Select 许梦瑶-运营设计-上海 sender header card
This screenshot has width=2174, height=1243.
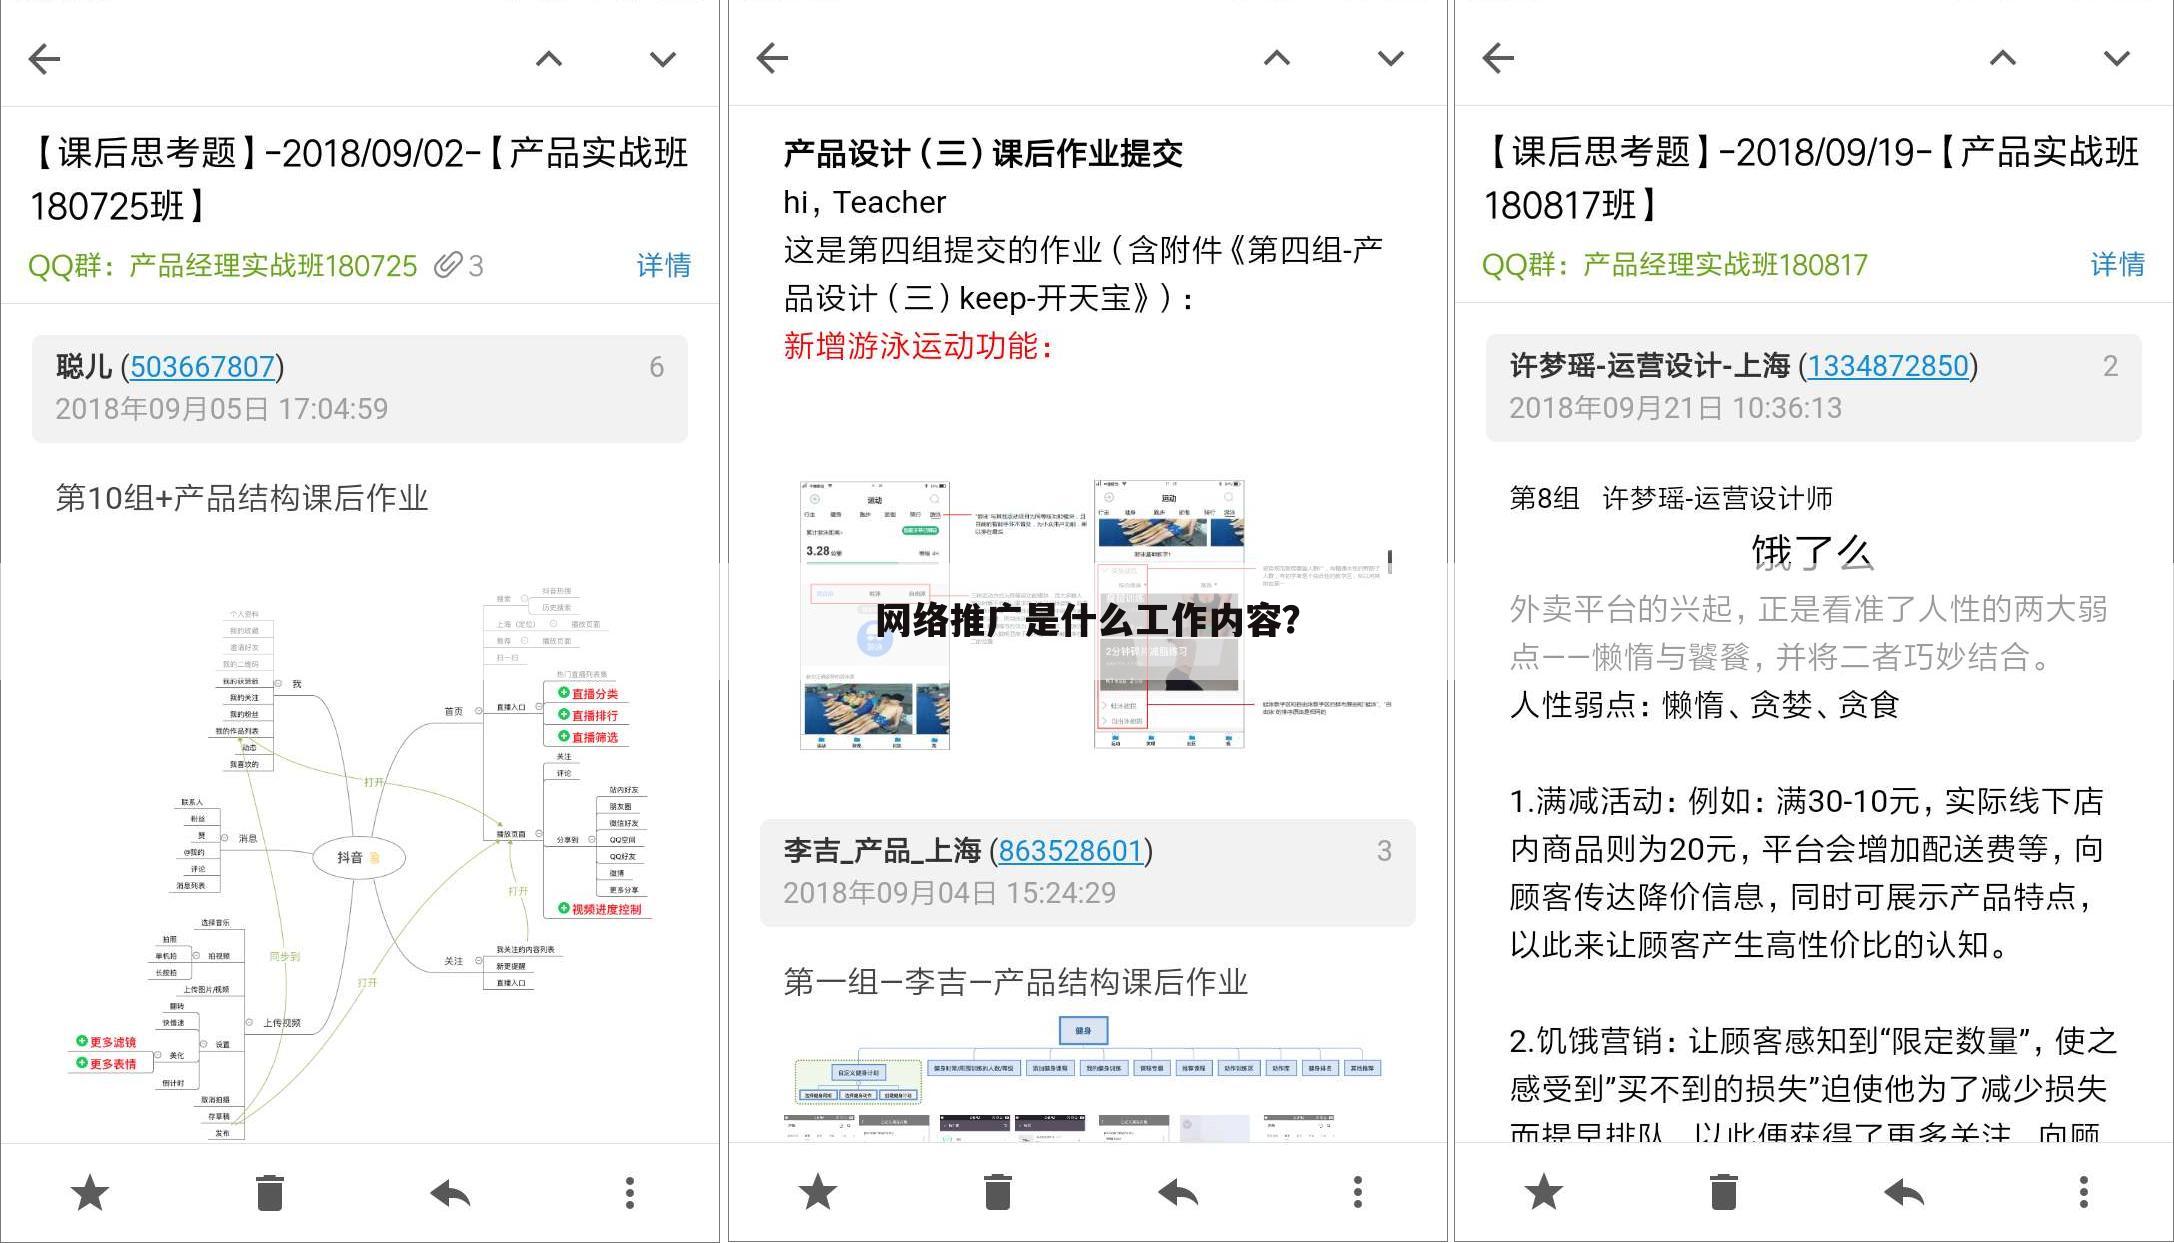click(x=1813, y=387)
